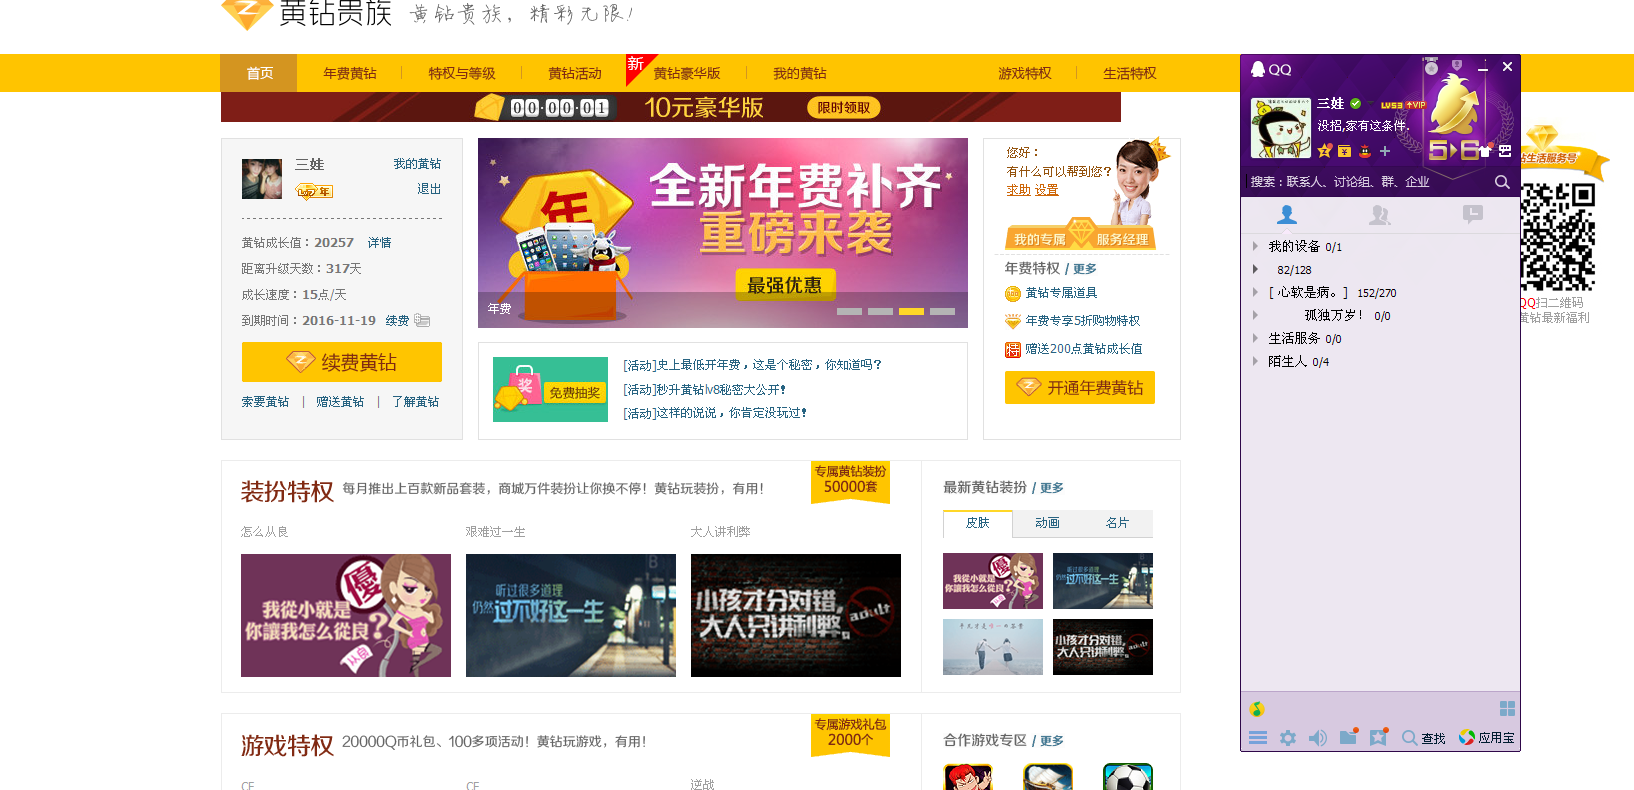
Task: Open the 生活特权 nav item
Action: tap(1130, 73)
